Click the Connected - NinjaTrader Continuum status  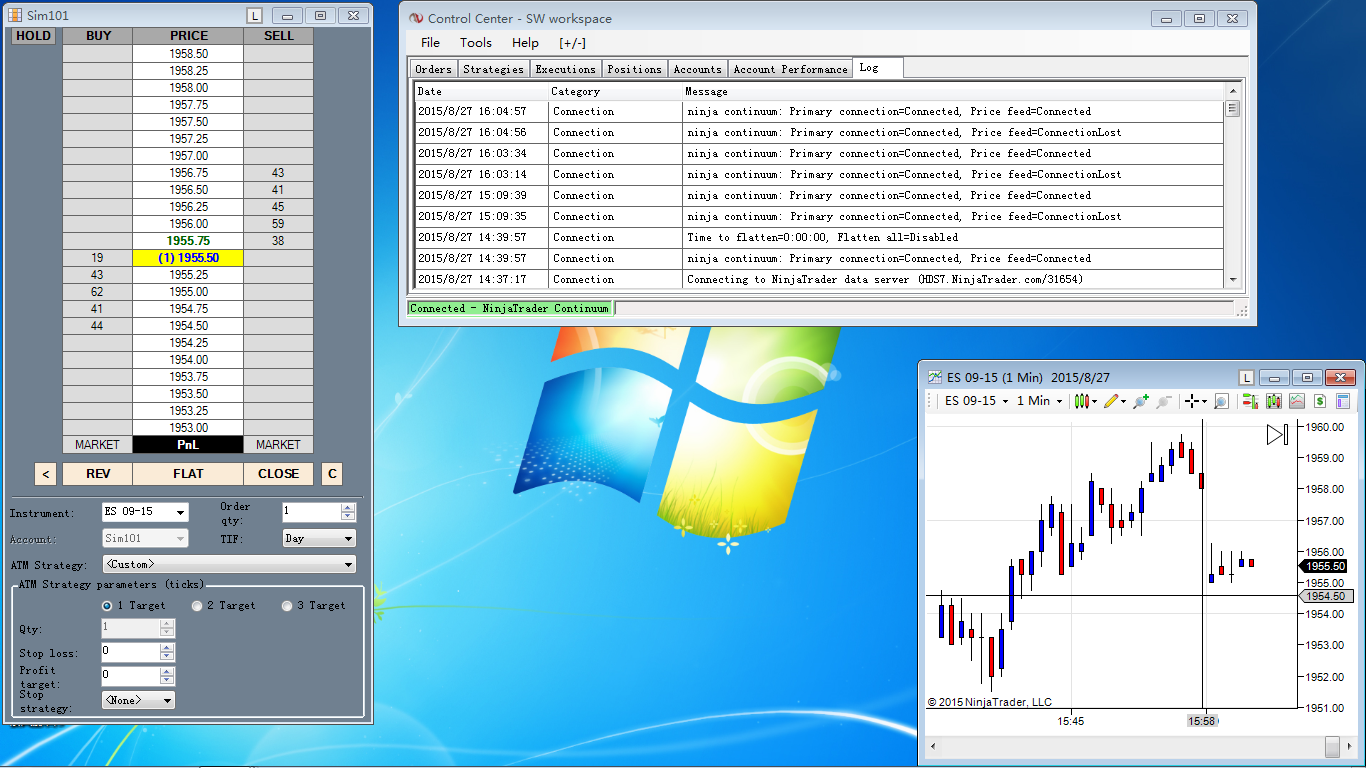click(x=510, y=308)
